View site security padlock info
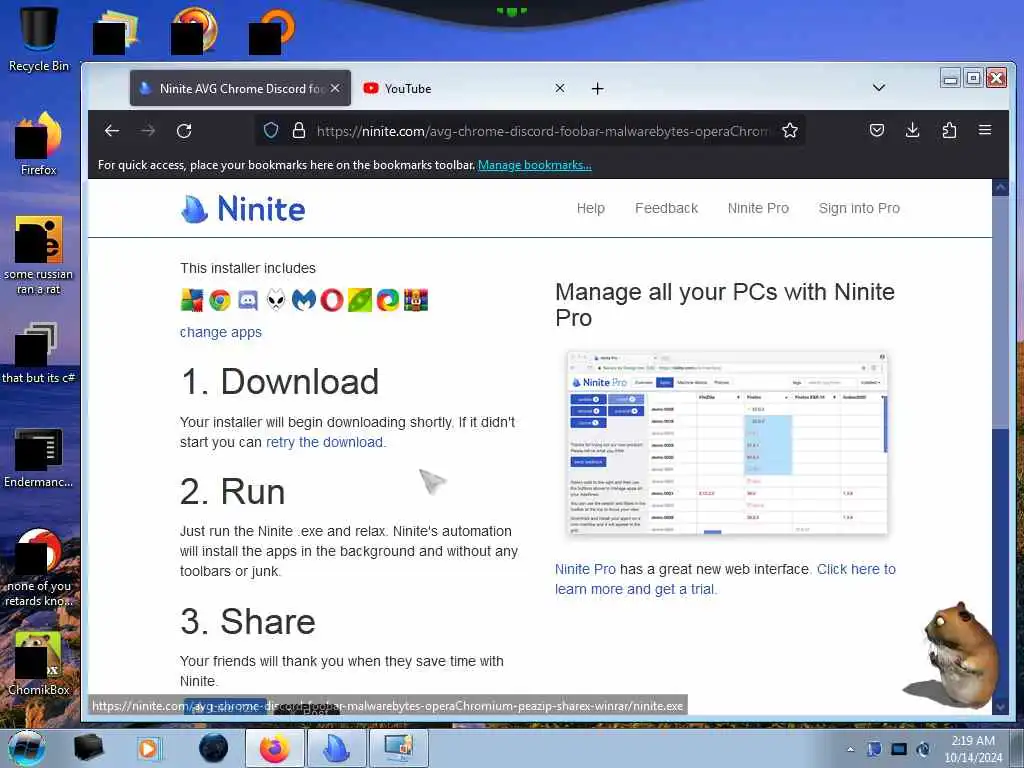This screenshot has height=768, width=1024. [299, 131]
